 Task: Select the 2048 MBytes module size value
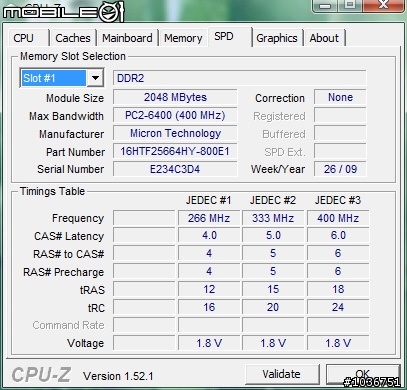175,97
